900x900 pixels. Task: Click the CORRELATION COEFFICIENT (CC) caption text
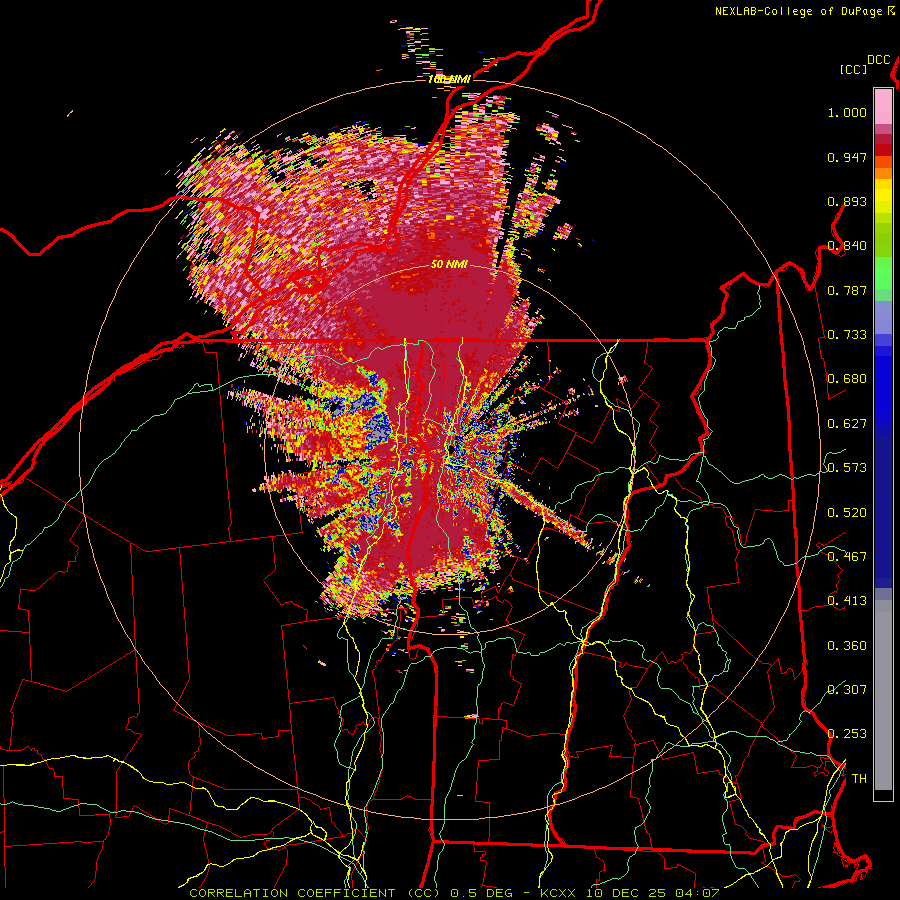point(315,893)
